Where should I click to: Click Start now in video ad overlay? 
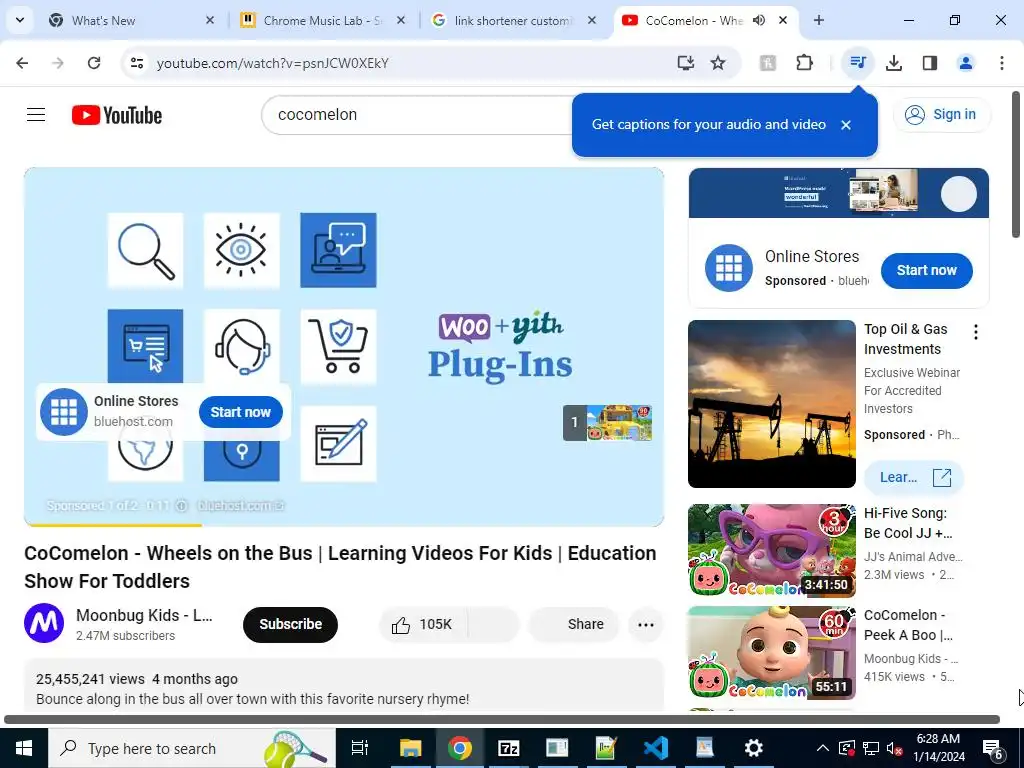coord(240,412)
